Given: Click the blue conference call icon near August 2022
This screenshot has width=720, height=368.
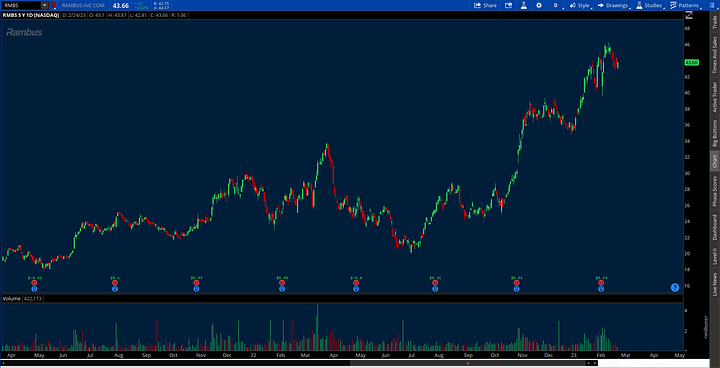Looking at the screenshot, I should click(x=435, y=289).
